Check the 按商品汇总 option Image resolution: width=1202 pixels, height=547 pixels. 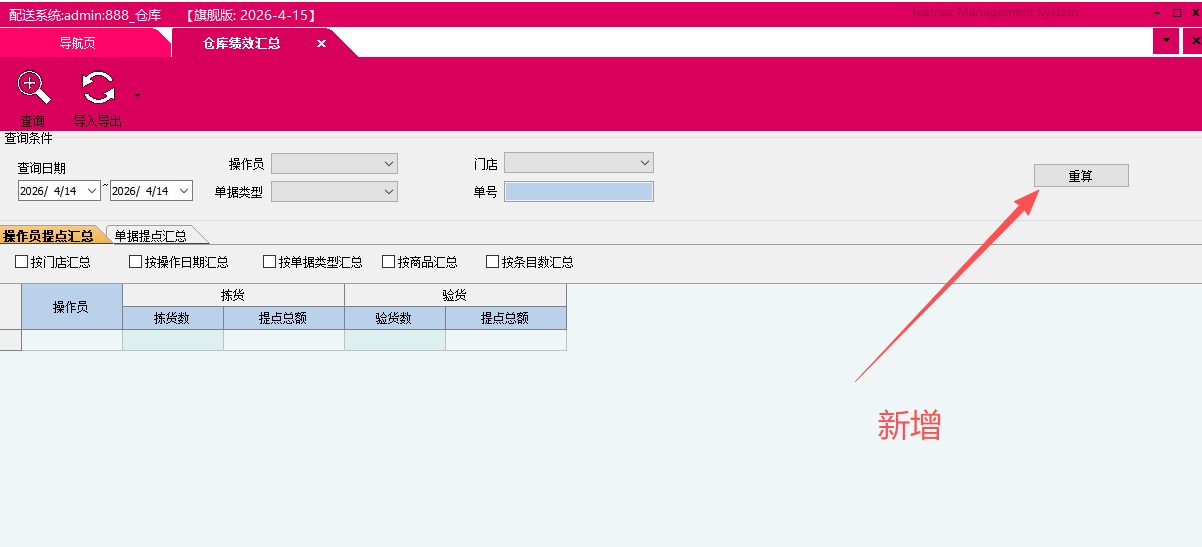click(x=389, y=262)
